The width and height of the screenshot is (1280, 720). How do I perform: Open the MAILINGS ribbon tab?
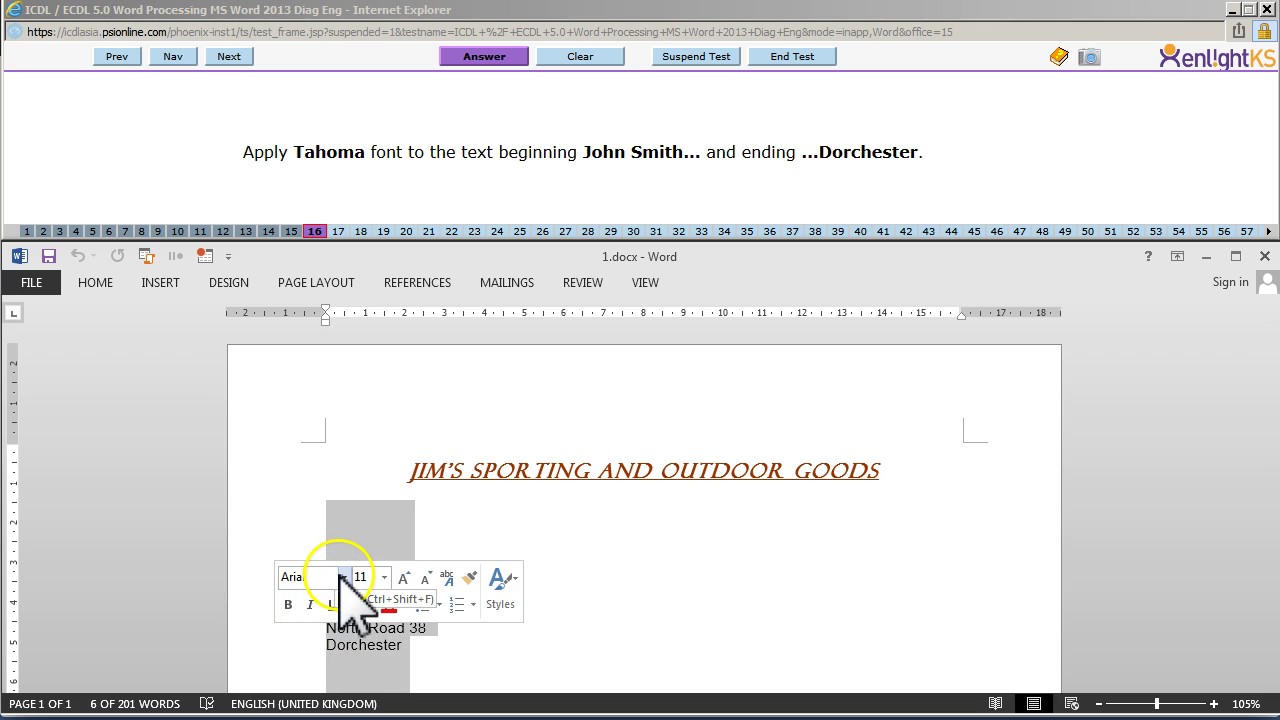(x=507, y=282)
